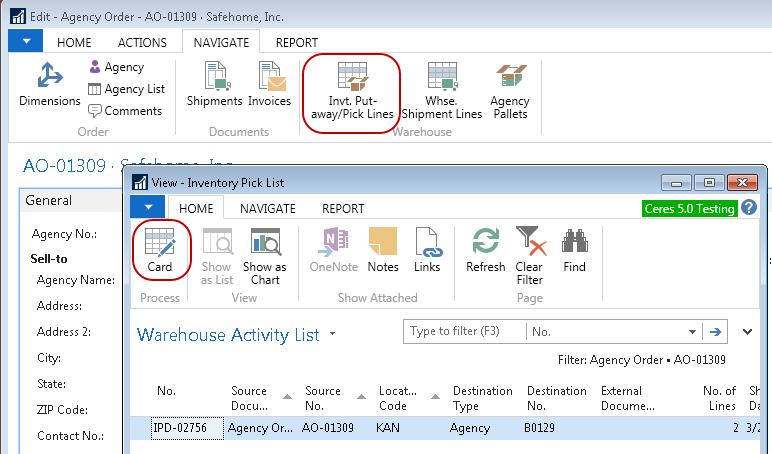Open the Find tool
Viewport: 772px width, 454px height.
[574, 251]
